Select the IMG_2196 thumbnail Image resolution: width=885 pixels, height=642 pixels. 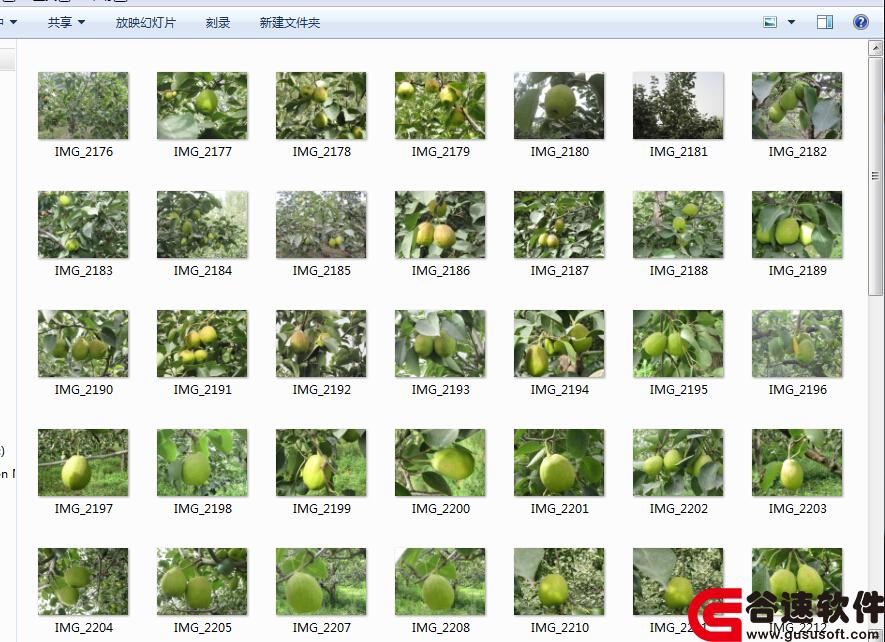click(798, 344)
